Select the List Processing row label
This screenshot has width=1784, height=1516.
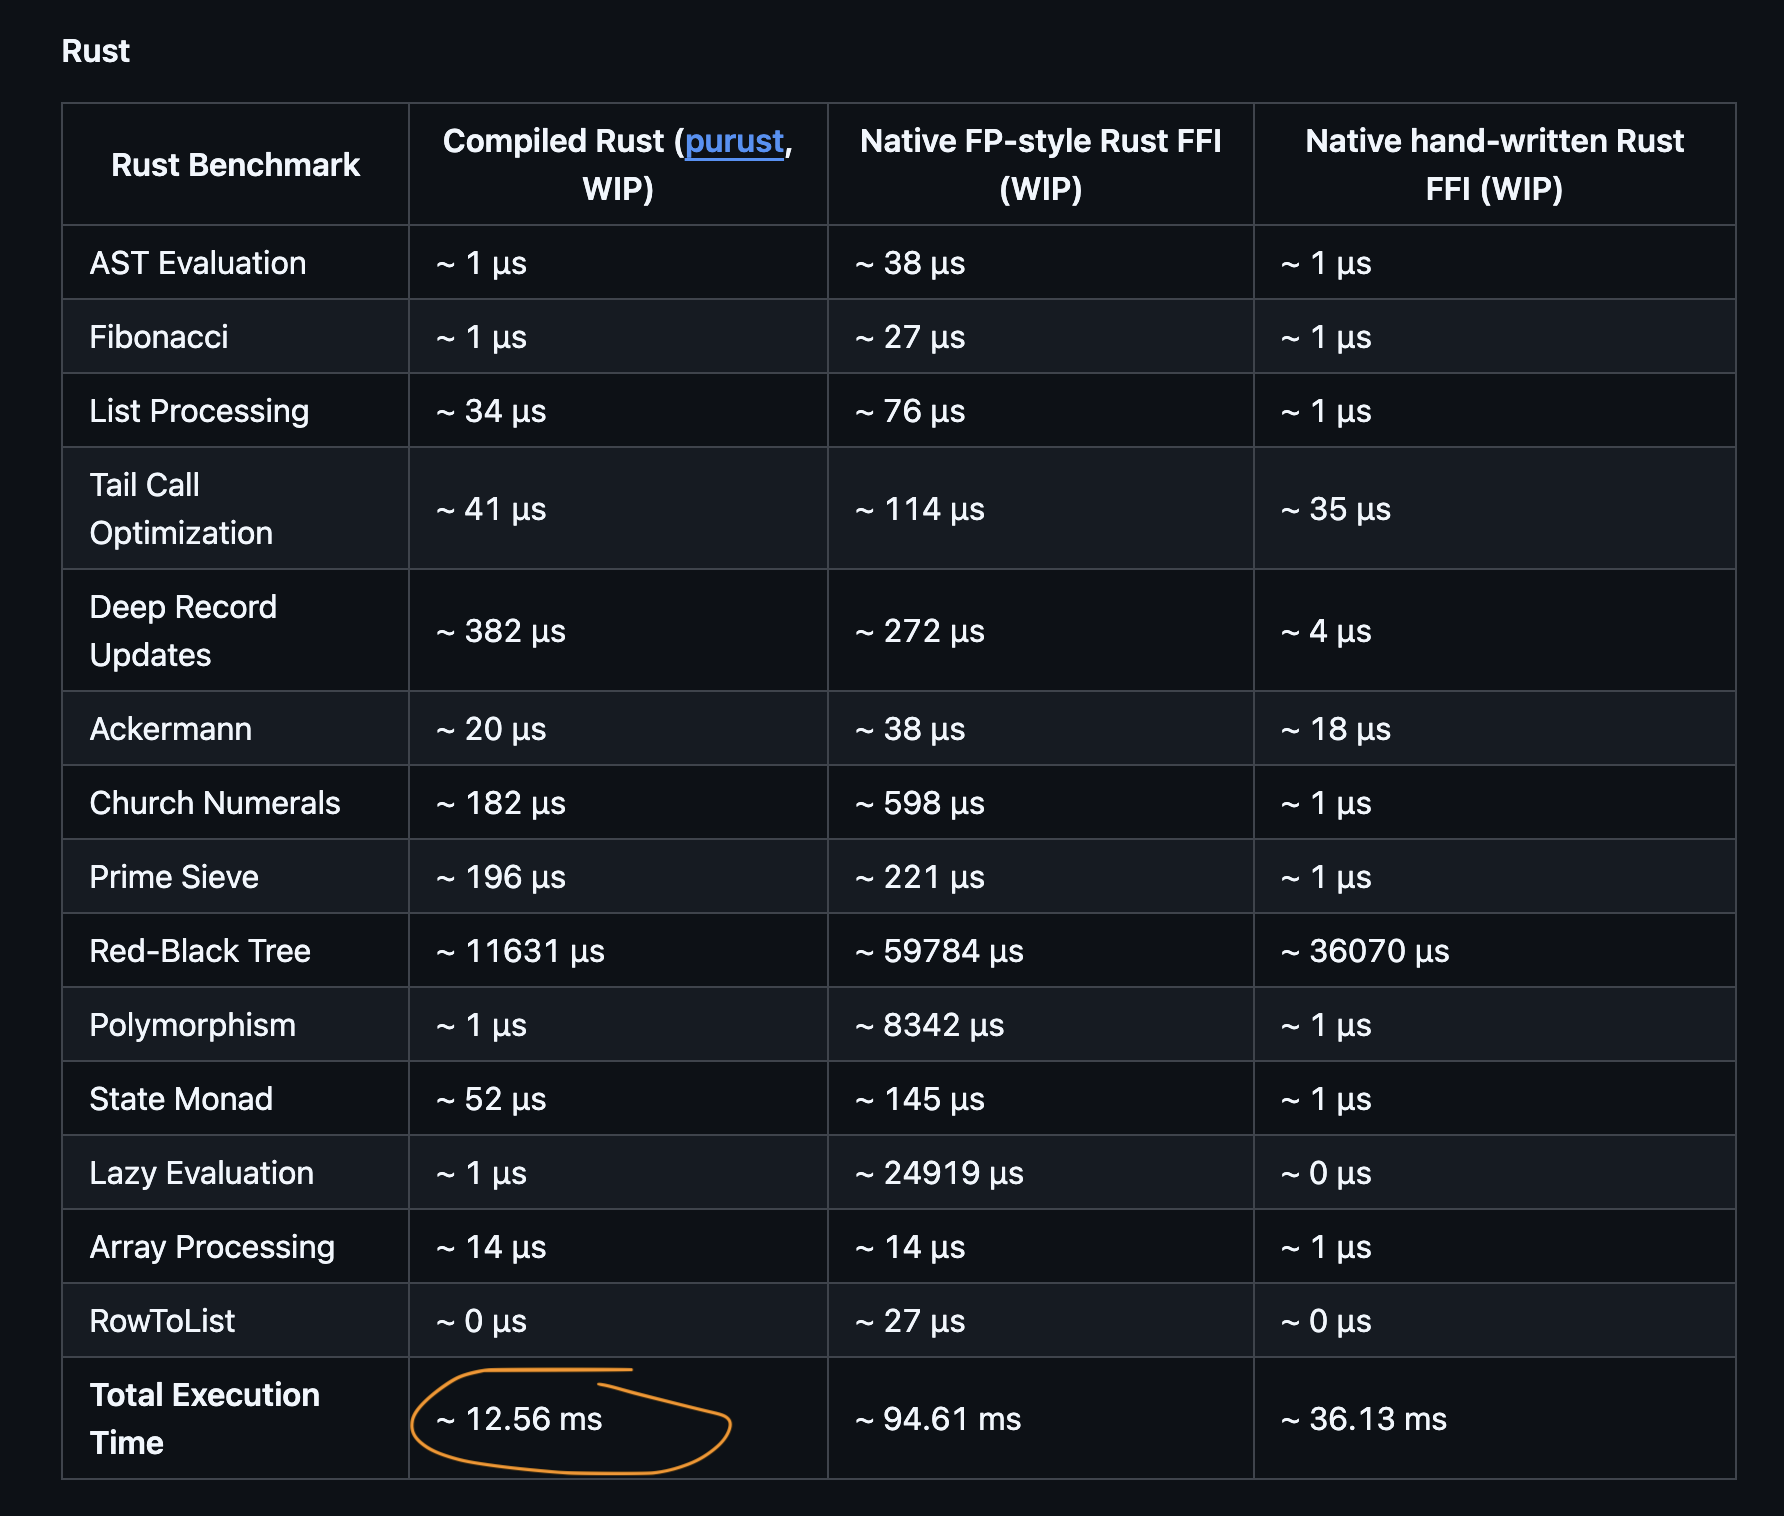coord(199,411)
